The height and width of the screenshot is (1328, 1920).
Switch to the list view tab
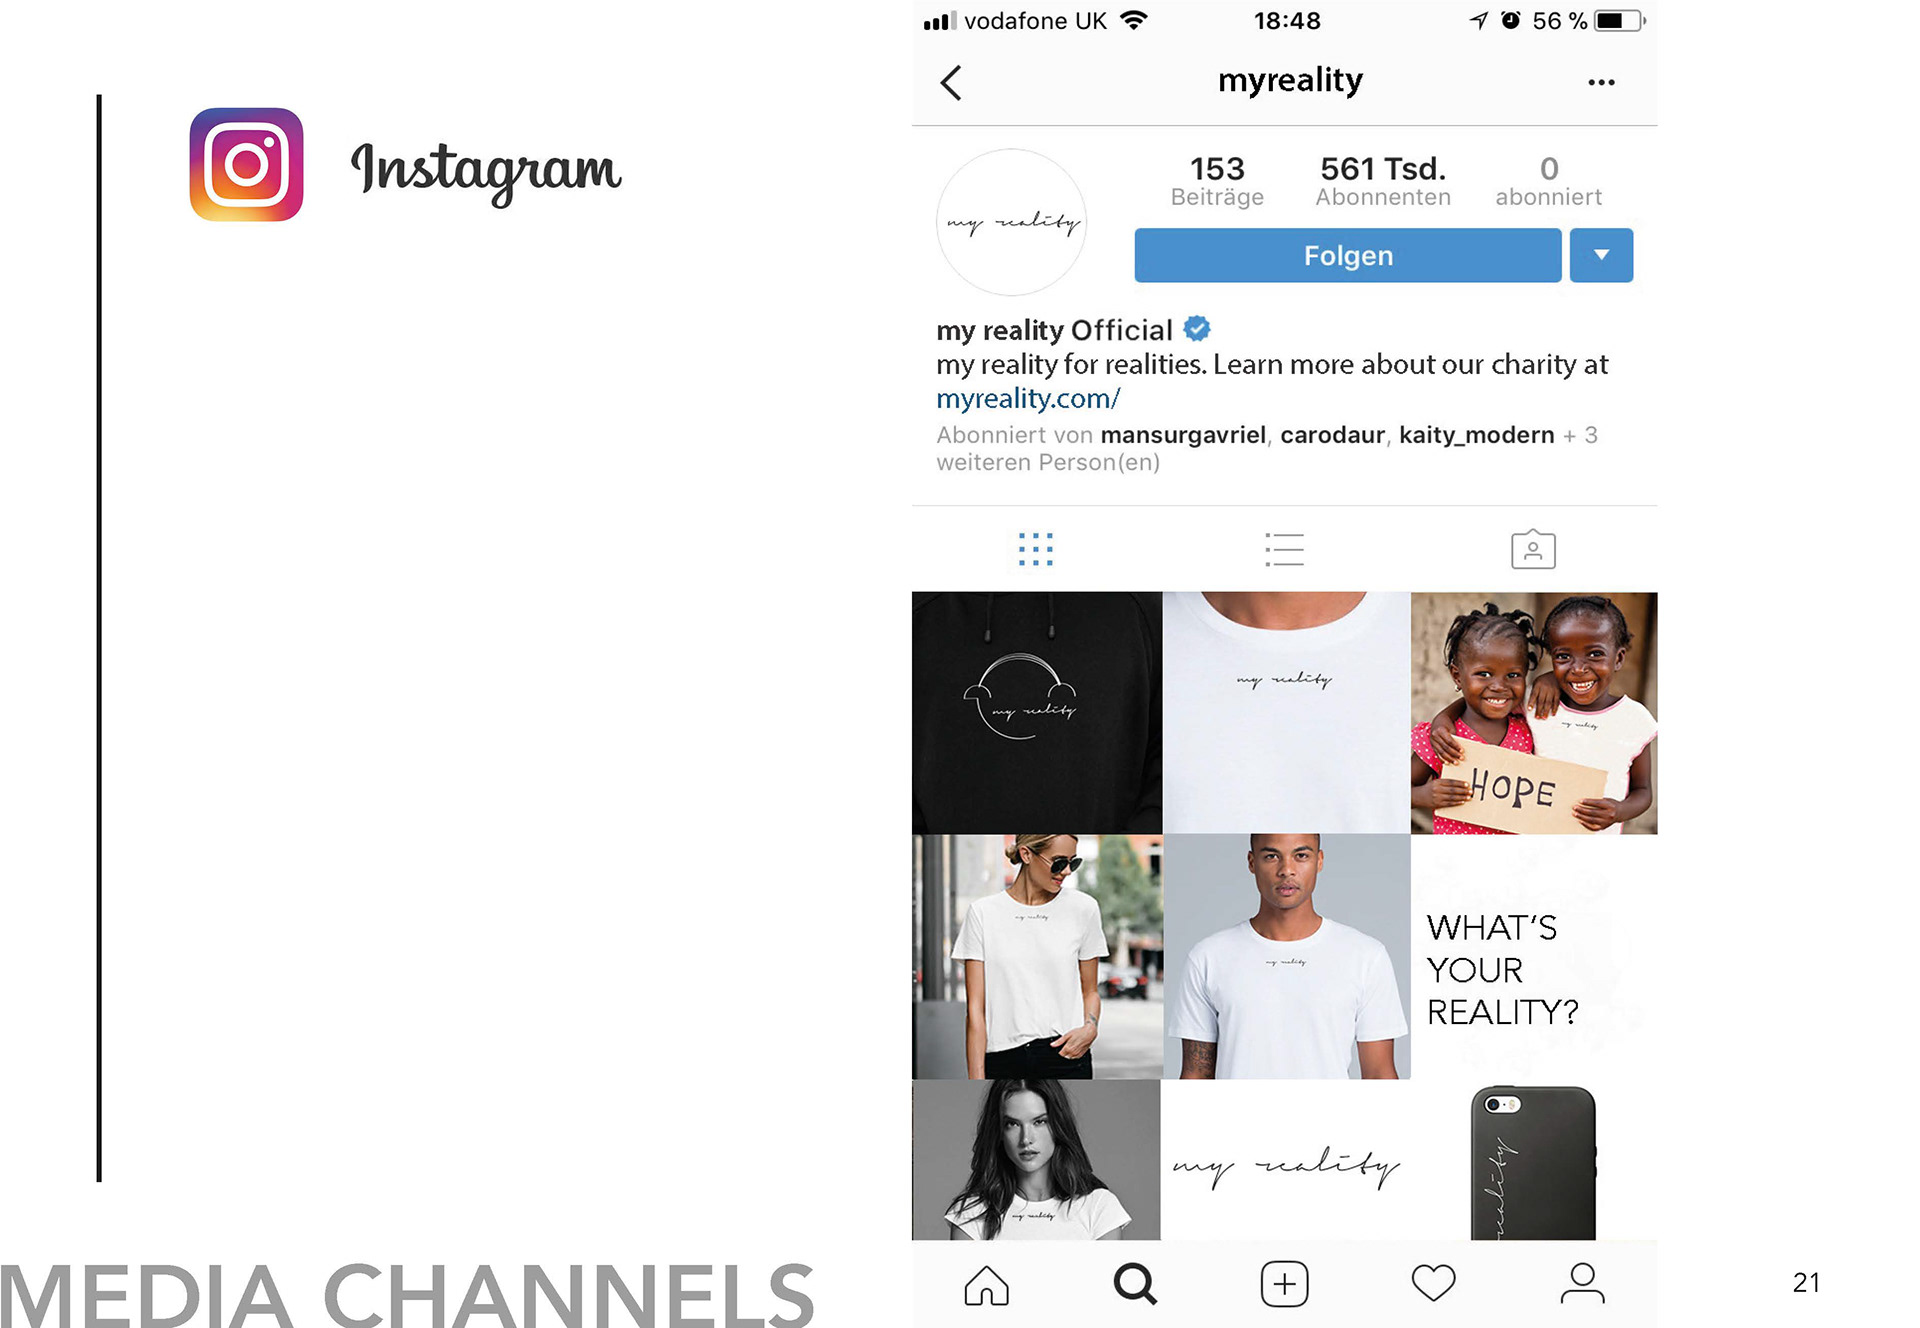pyautogui.click(x=1284, y=549)
